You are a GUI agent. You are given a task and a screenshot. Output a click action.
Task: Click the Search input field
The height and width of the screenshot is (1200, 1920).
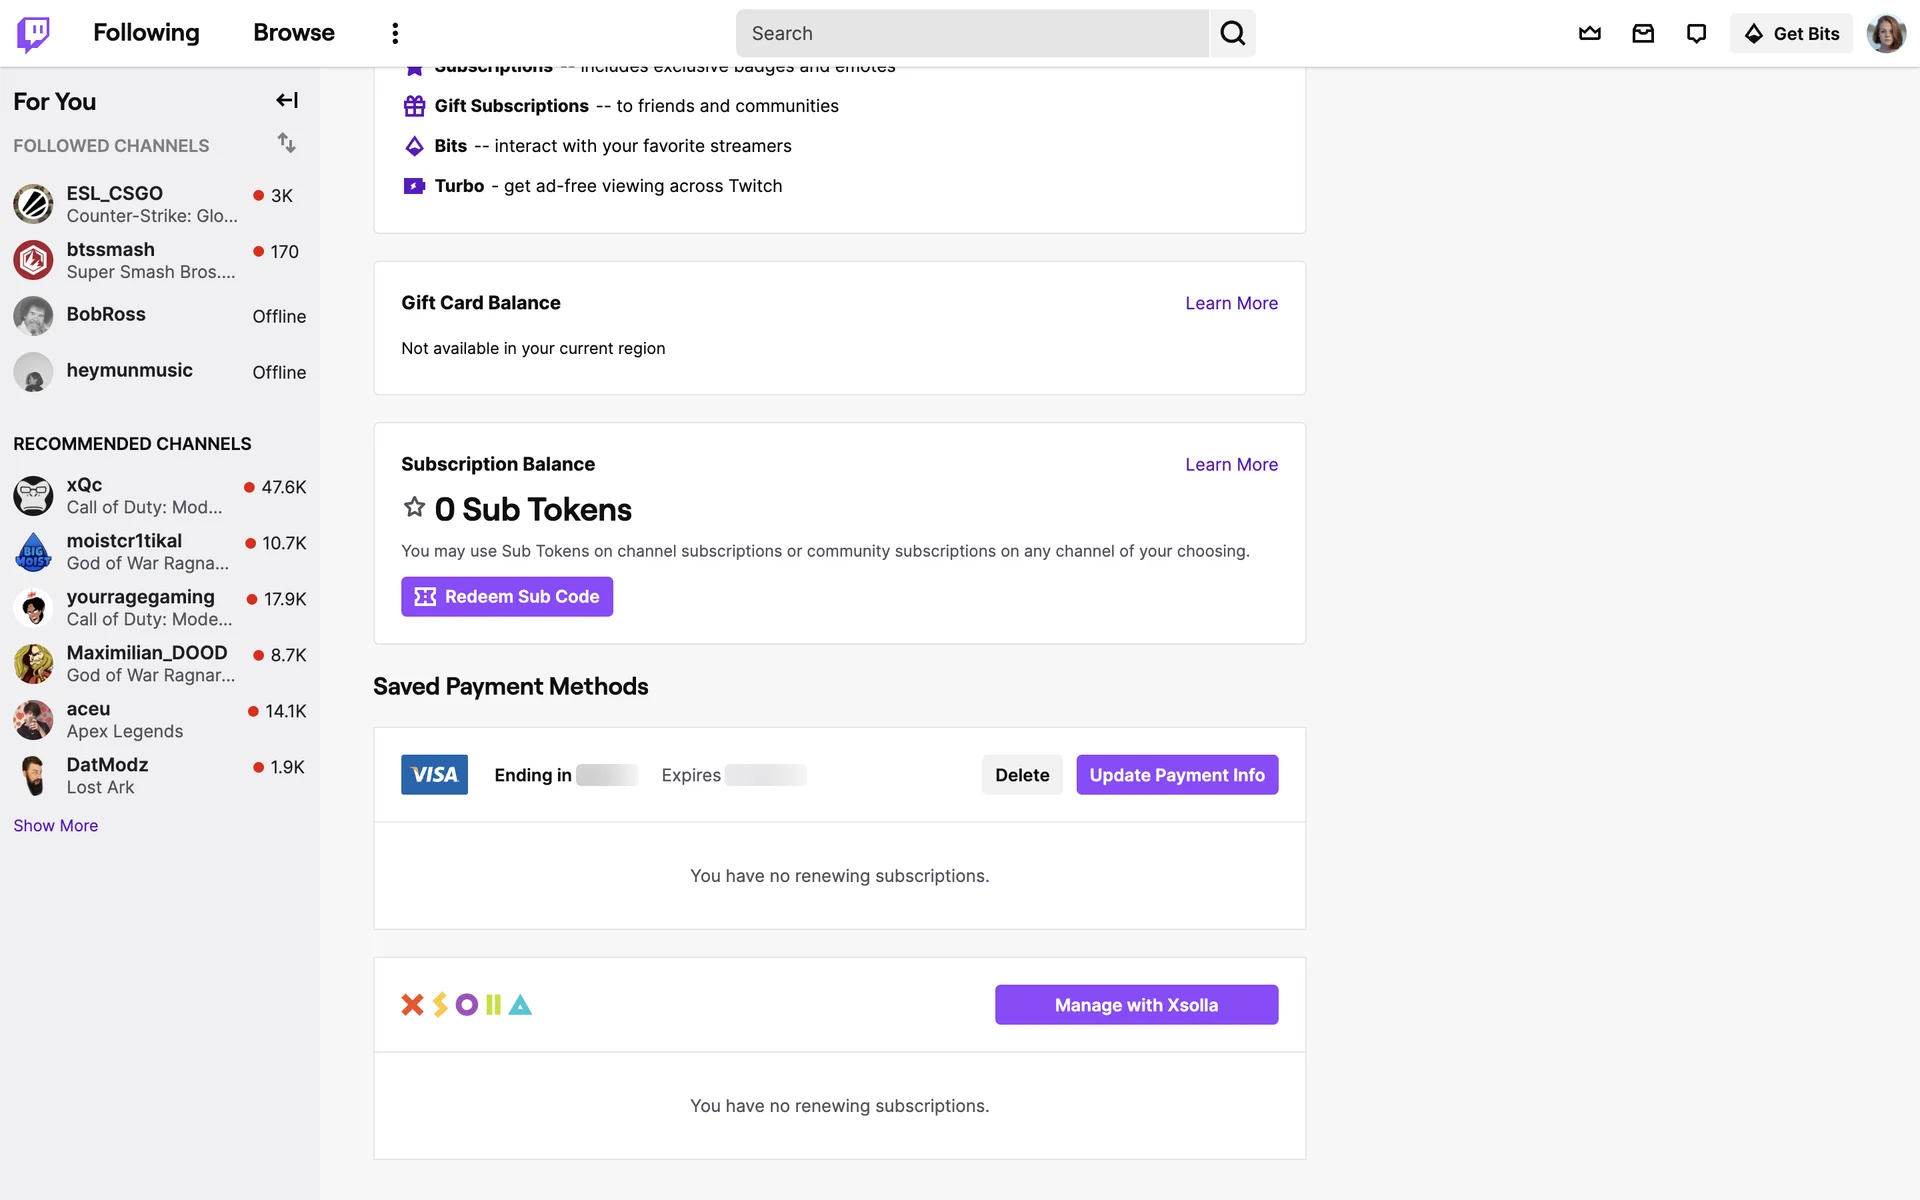pos(970,34)
